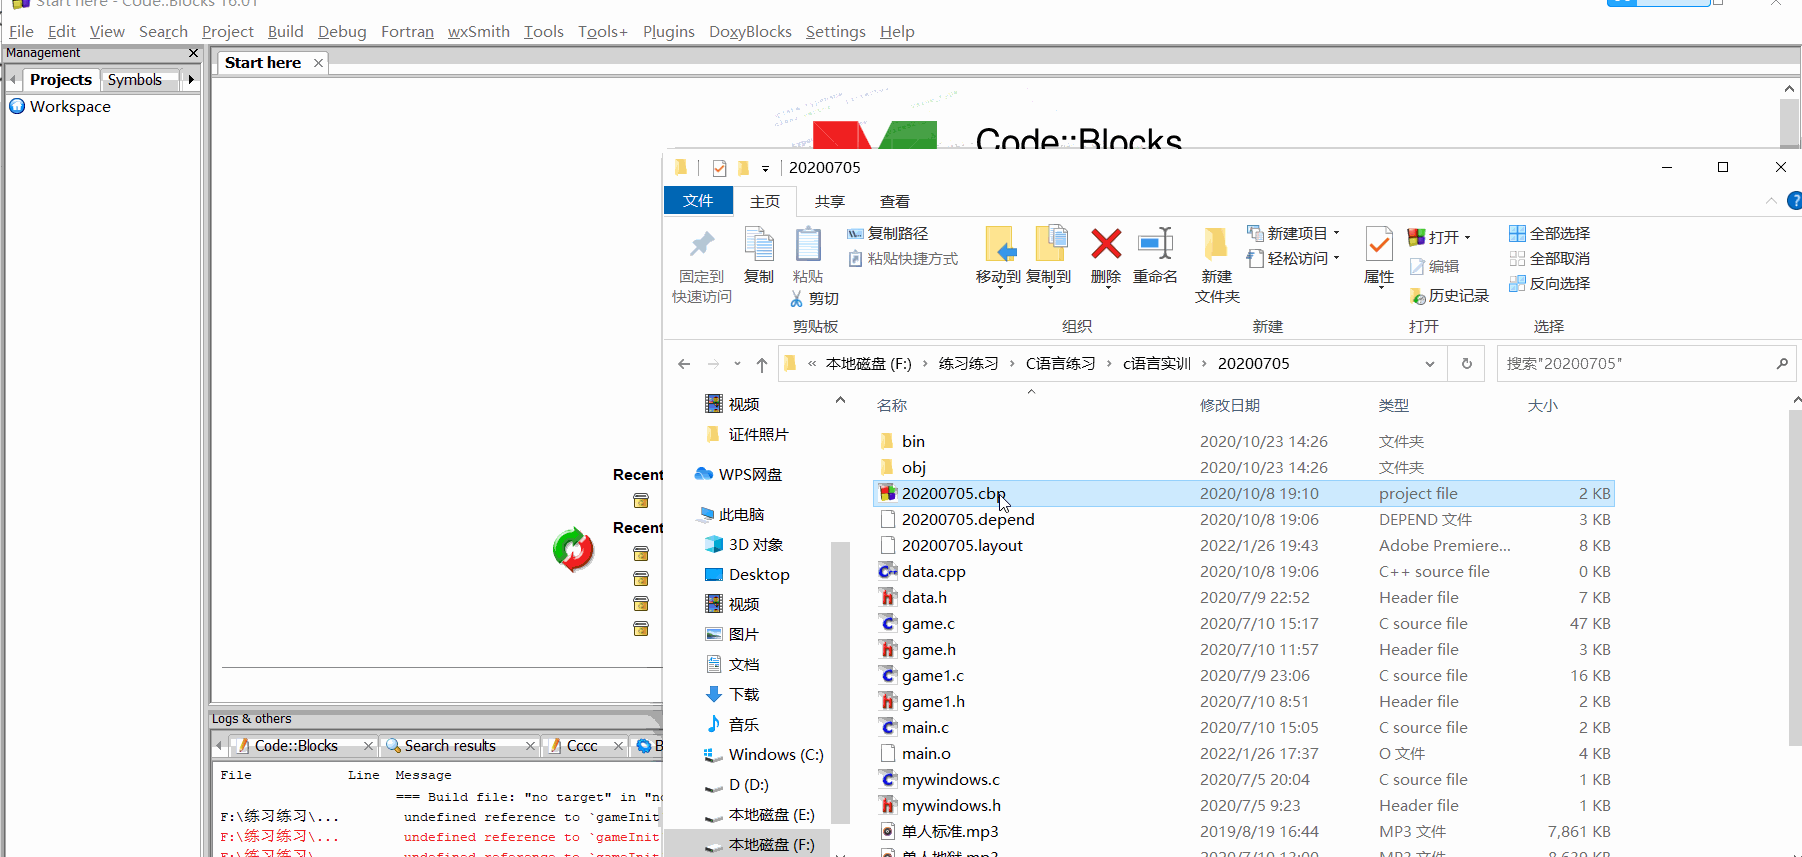Click Edit (编辑) in the open group
The width and height of the screenshot is (1802, 857).
pos(1435,266)
